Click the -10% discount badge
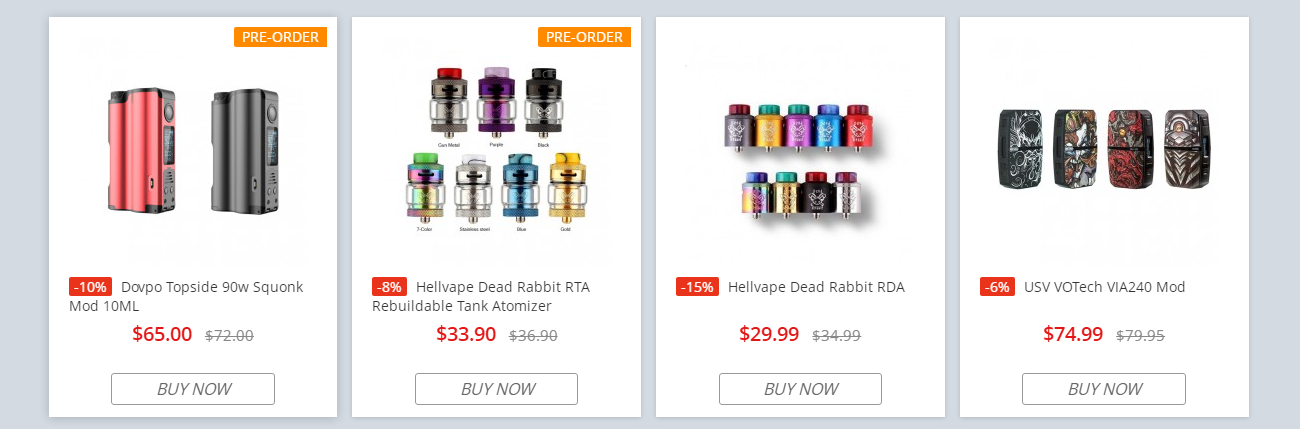1300x429 pixels. pyautogui.click(x=90, y=287)
